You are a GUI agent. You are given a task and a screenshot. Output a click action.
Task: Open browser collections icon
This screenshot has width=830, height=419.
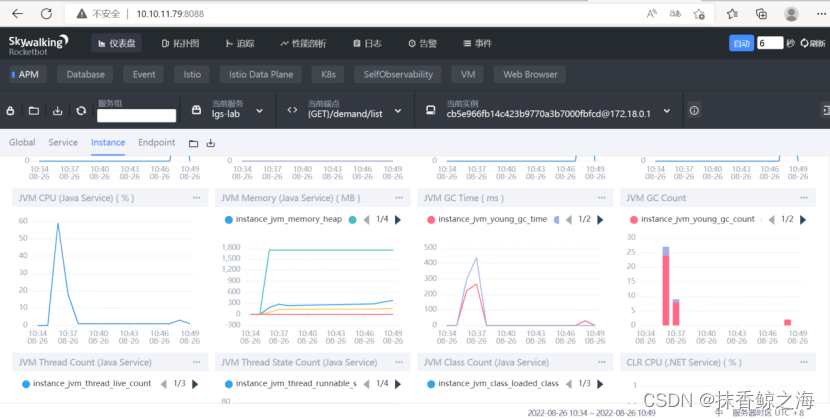click(761, 14)
